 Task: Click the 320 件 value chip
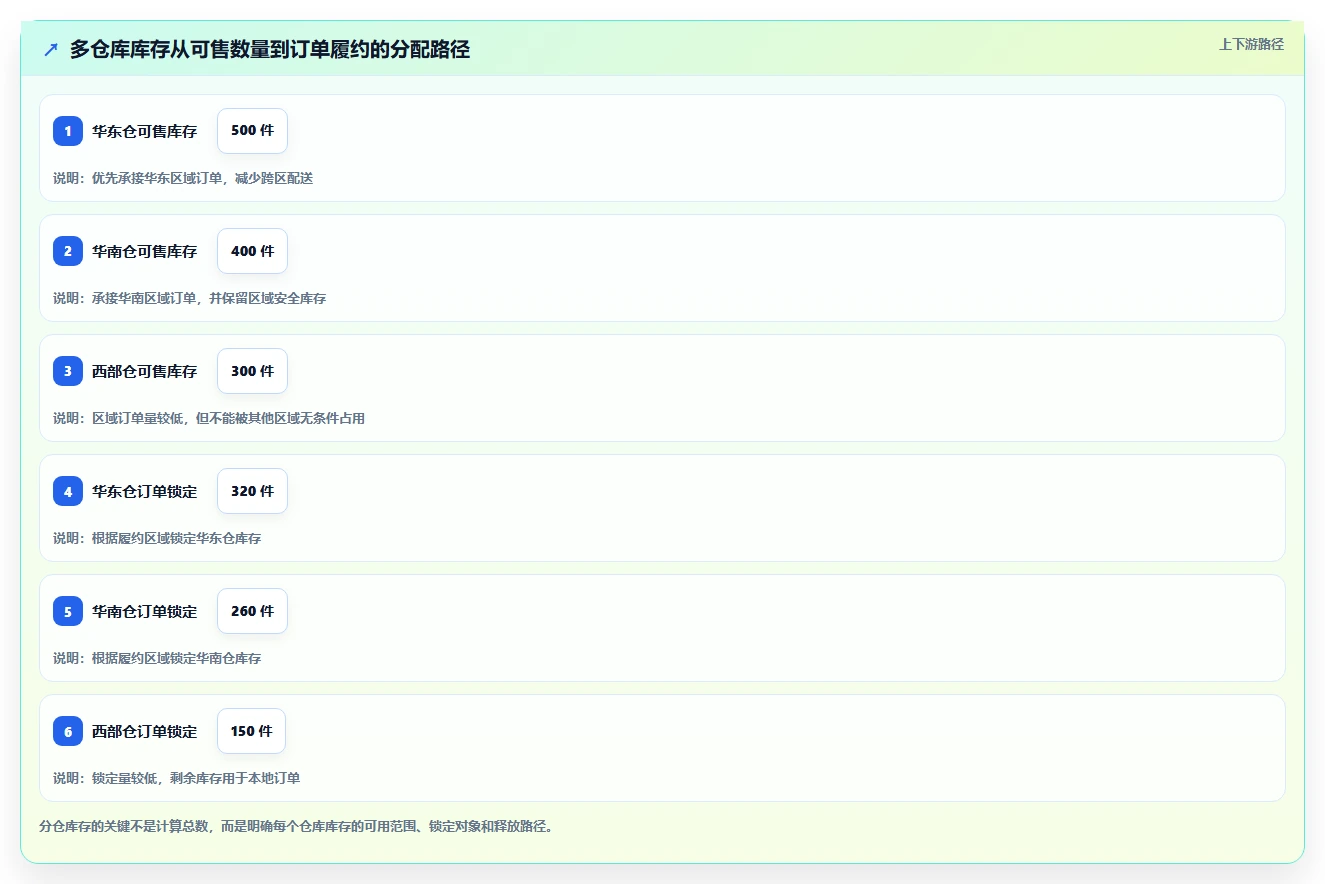(x=252, y=491)
